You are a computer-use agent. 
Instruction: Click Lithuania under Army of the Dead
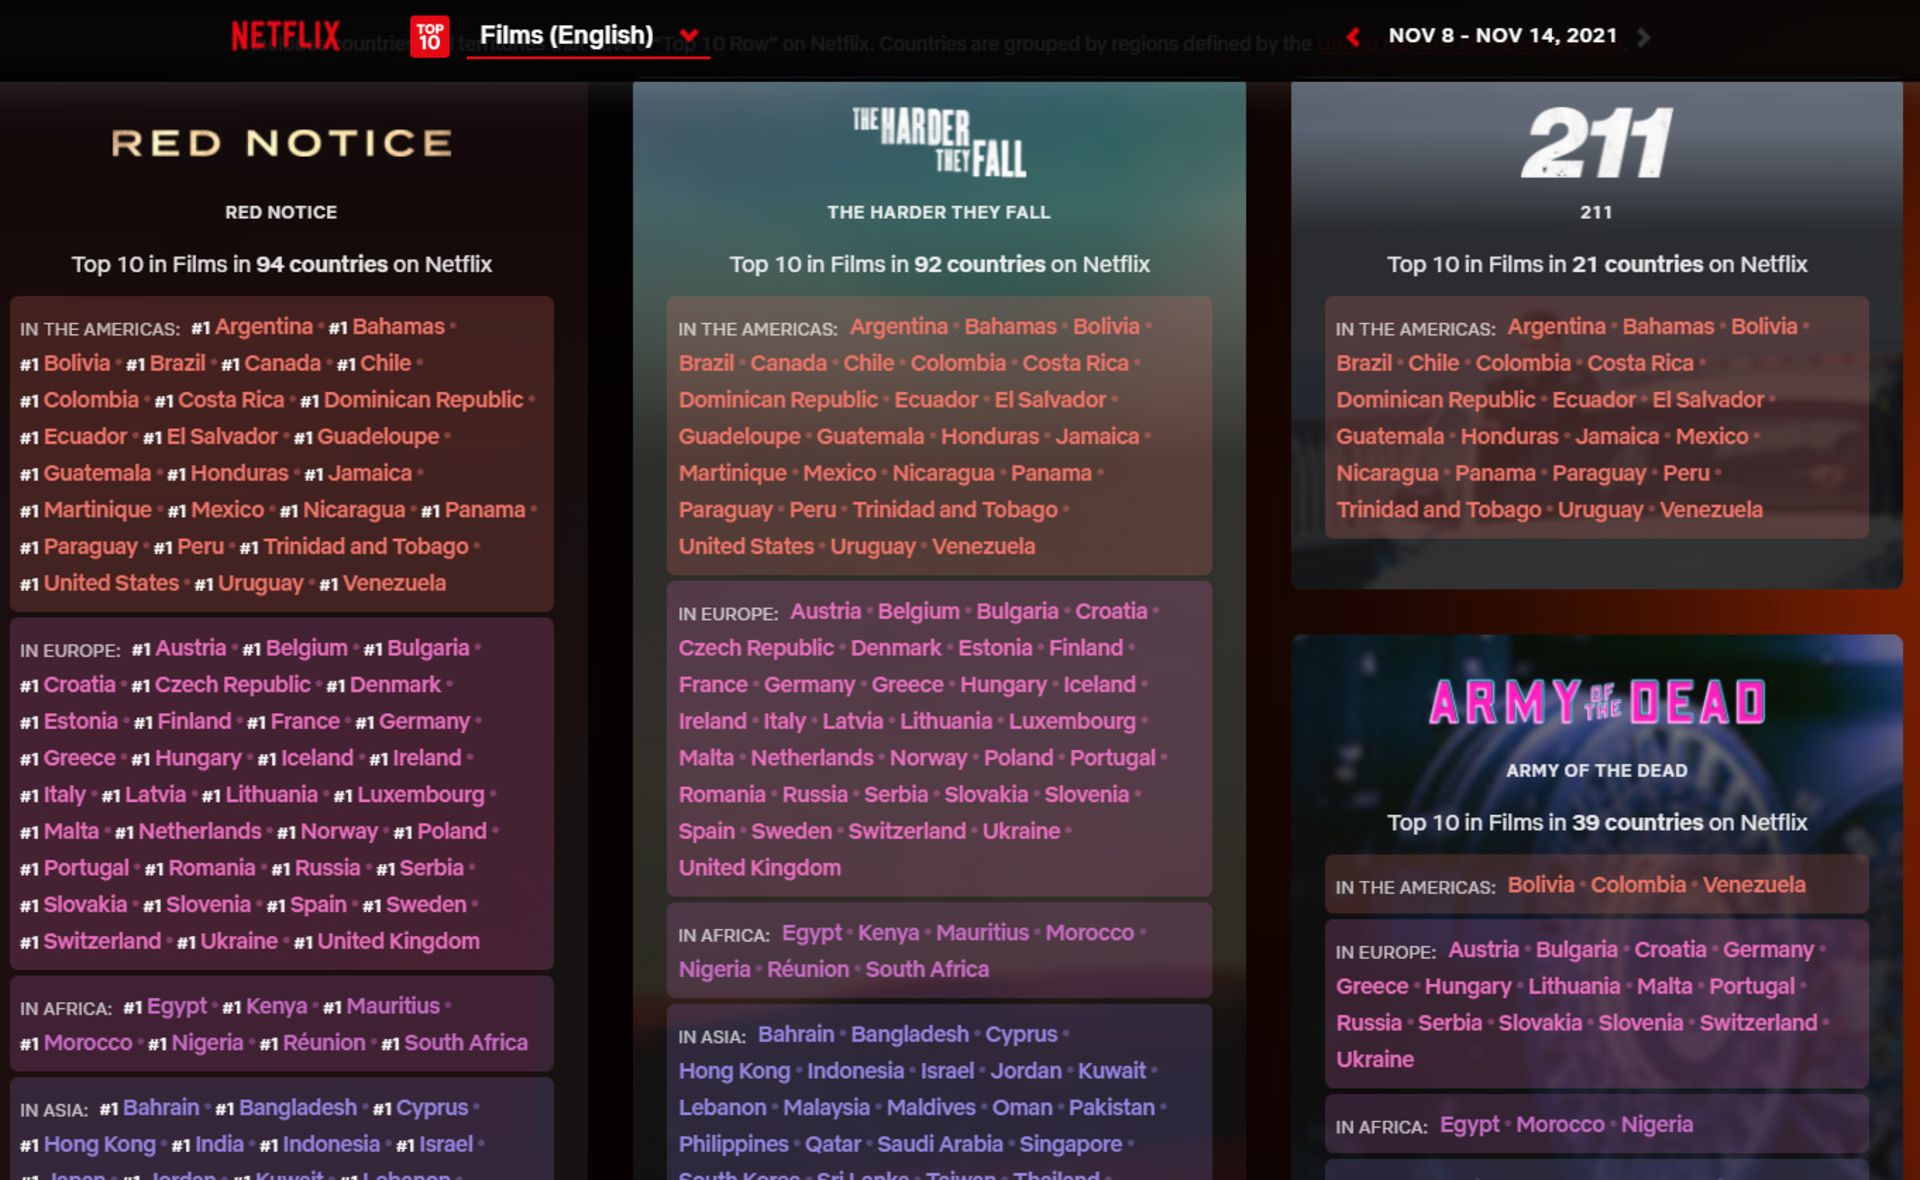pos(1574,987)
